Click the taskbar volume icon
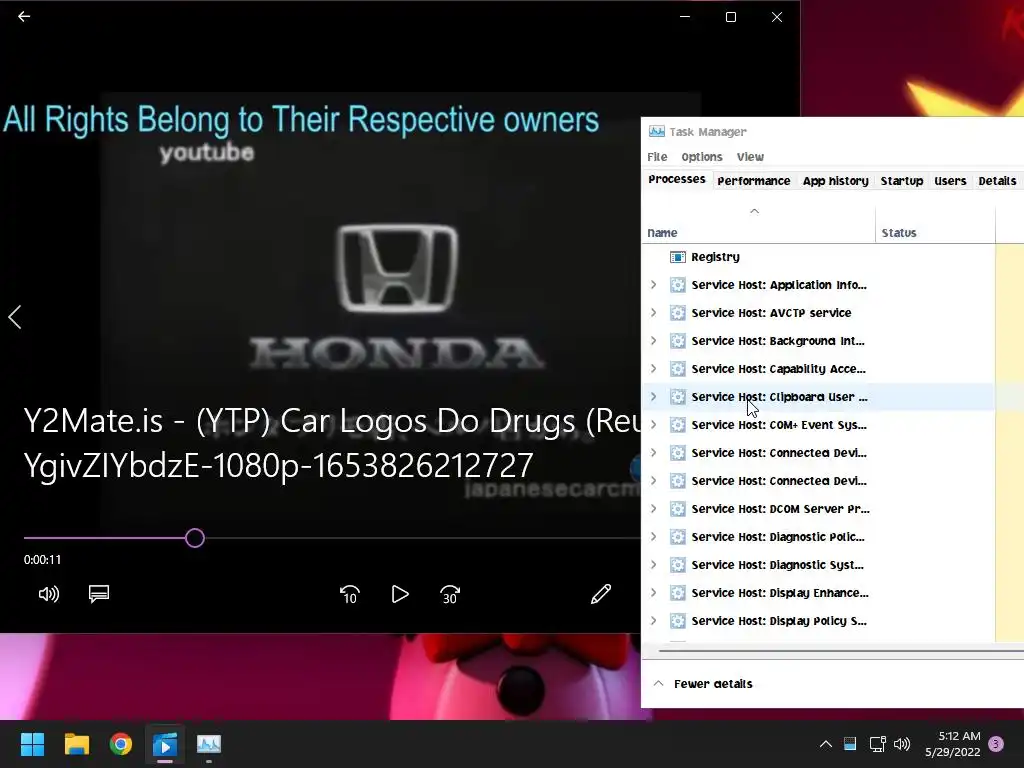 click(x=902, y=744)
